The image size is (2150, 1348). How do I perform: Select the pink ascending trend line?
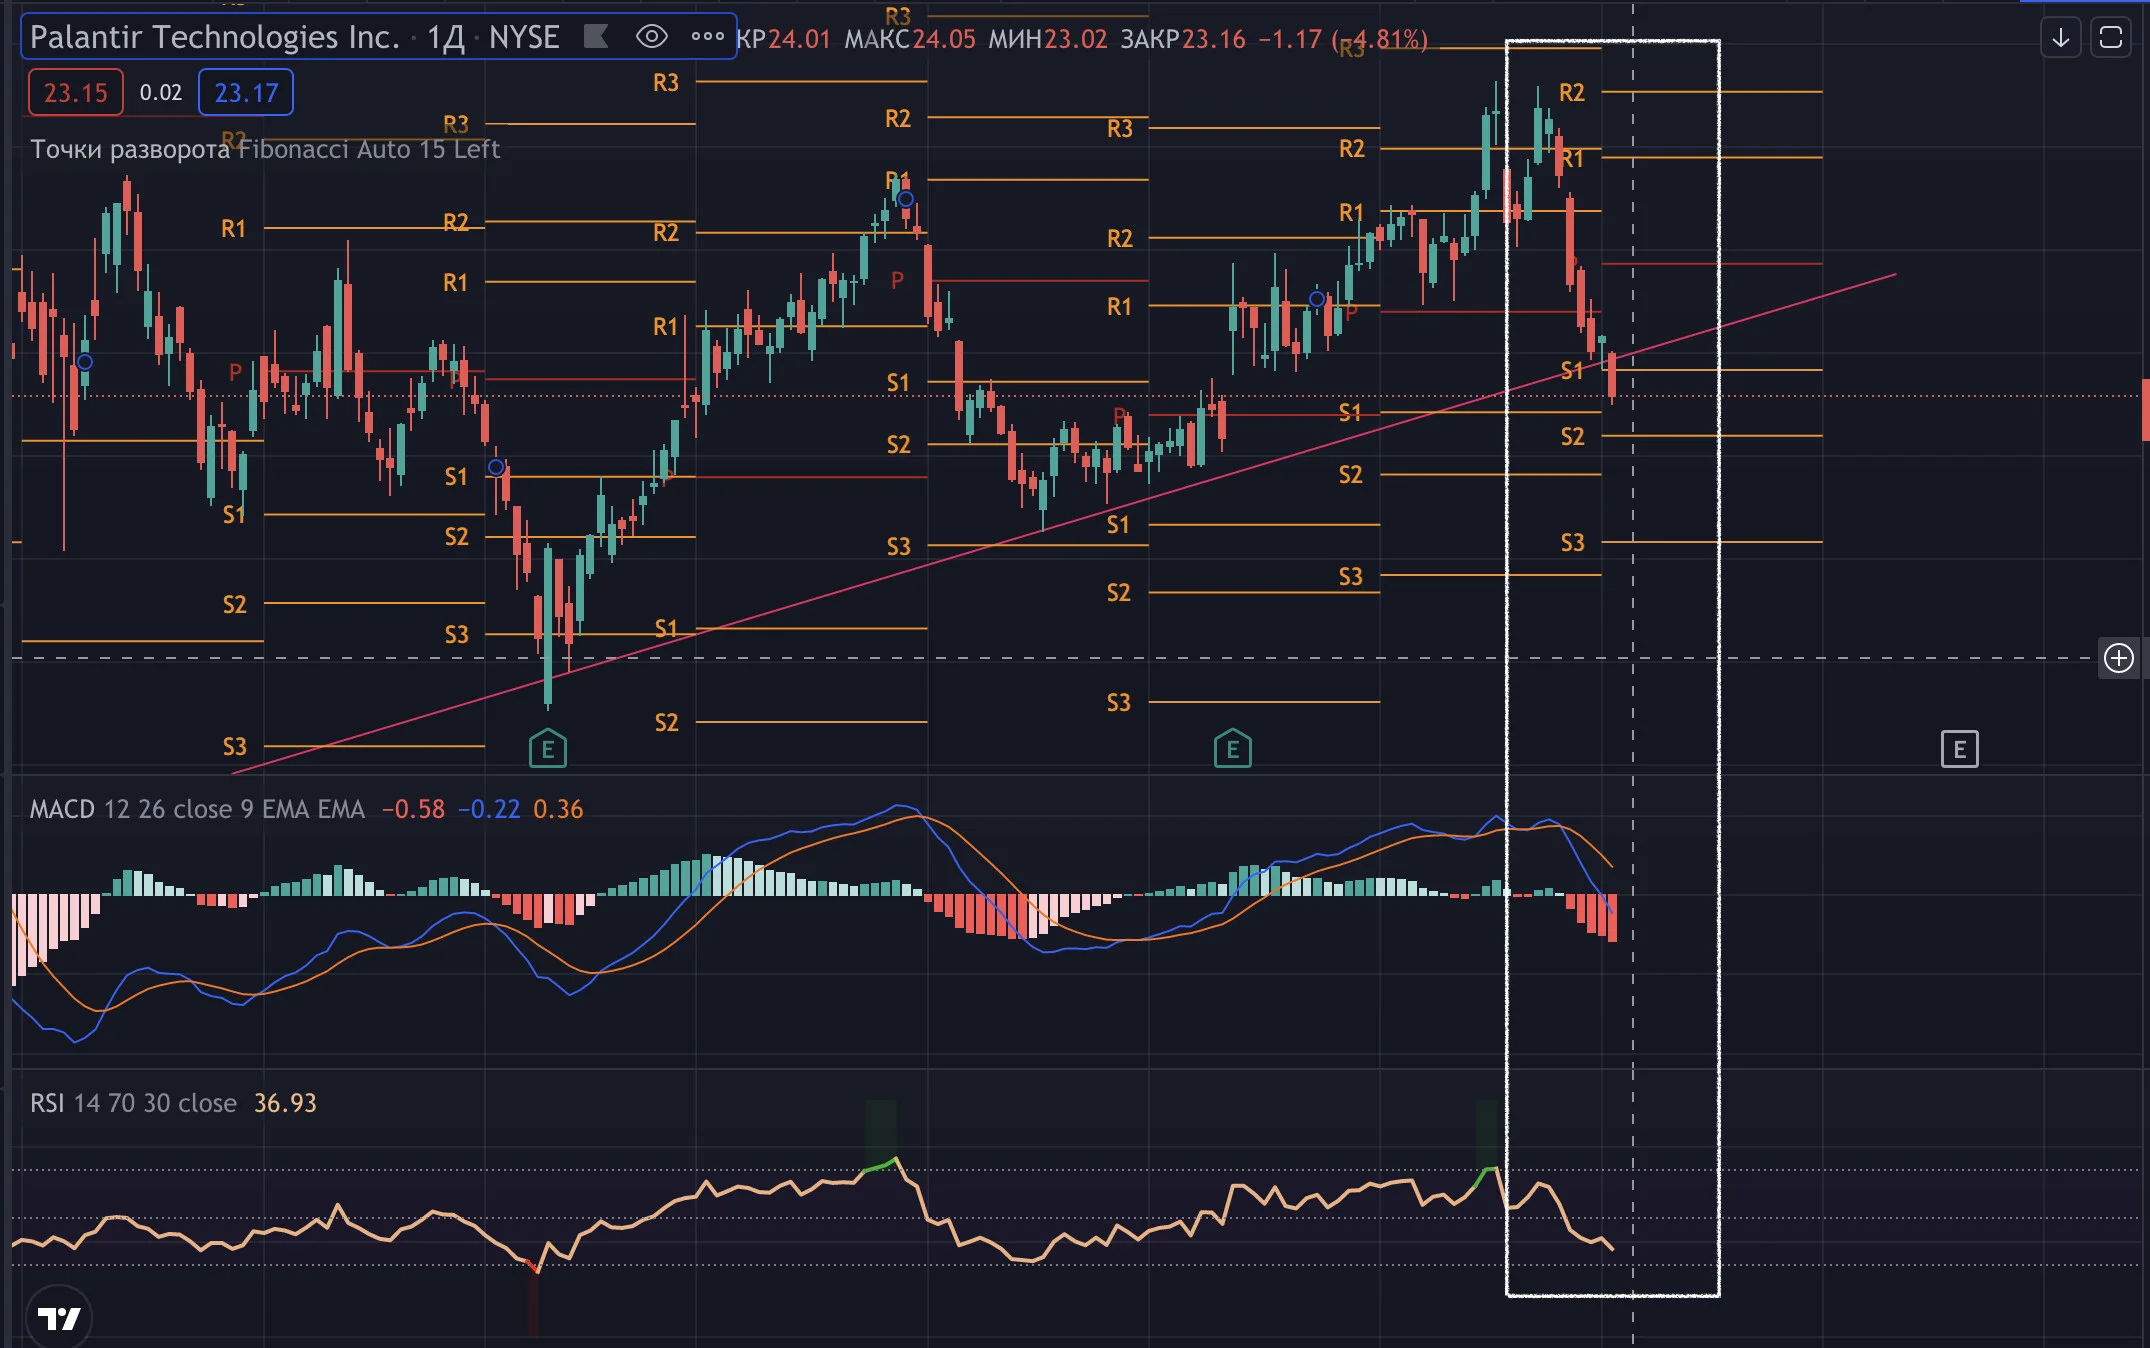1062,524
